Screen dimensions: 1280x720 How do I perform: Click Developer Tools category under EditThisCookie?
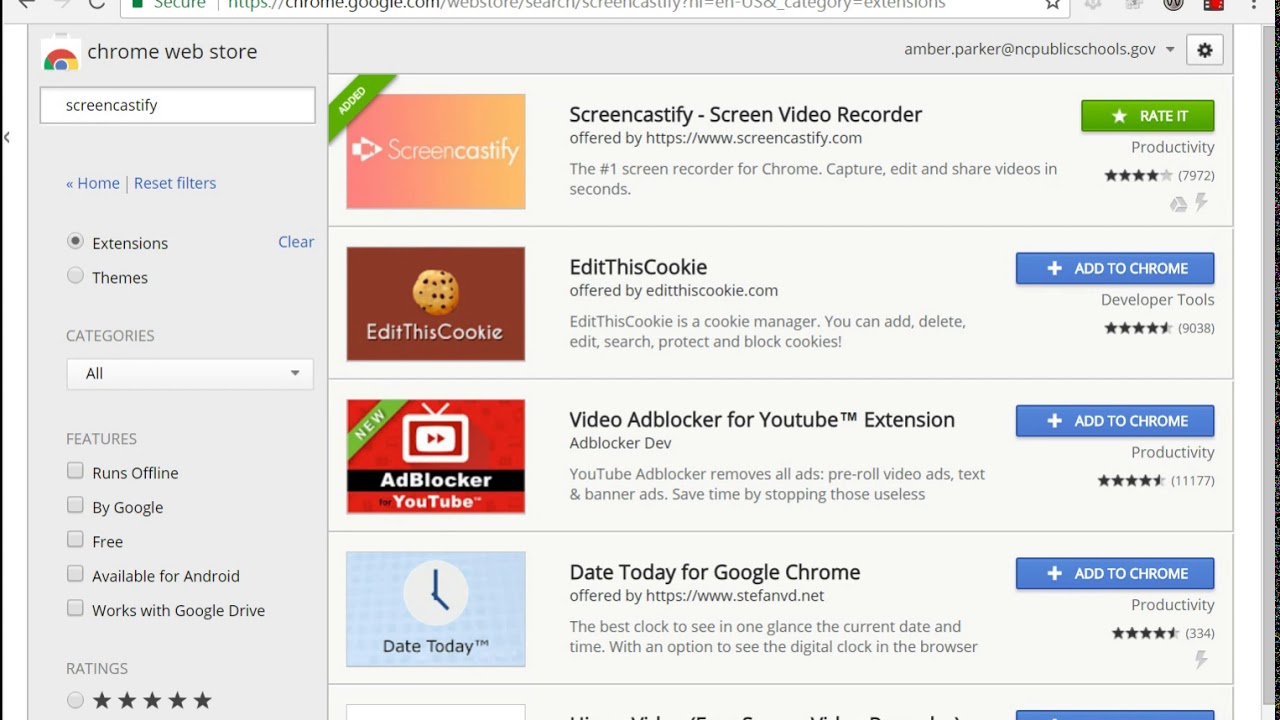click(1157, 299)
